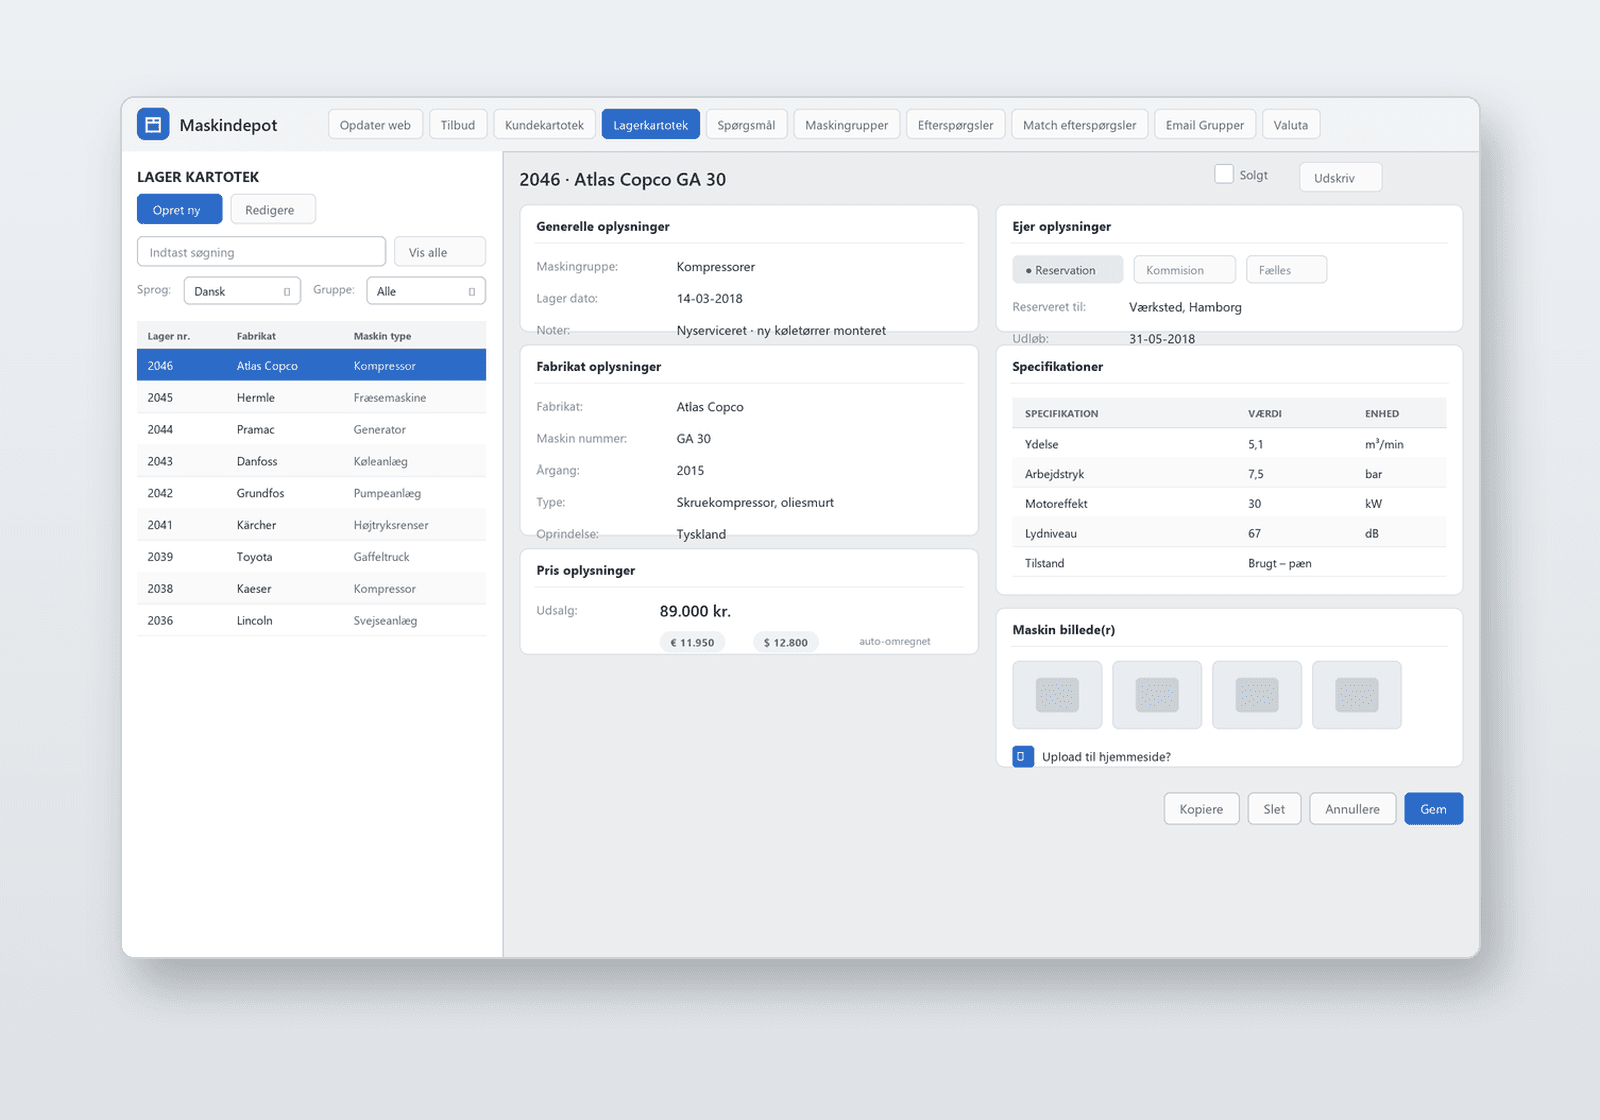Click the Udskriv button
This screenshot has height=1120, width=1600.
tap(1341, 178)
